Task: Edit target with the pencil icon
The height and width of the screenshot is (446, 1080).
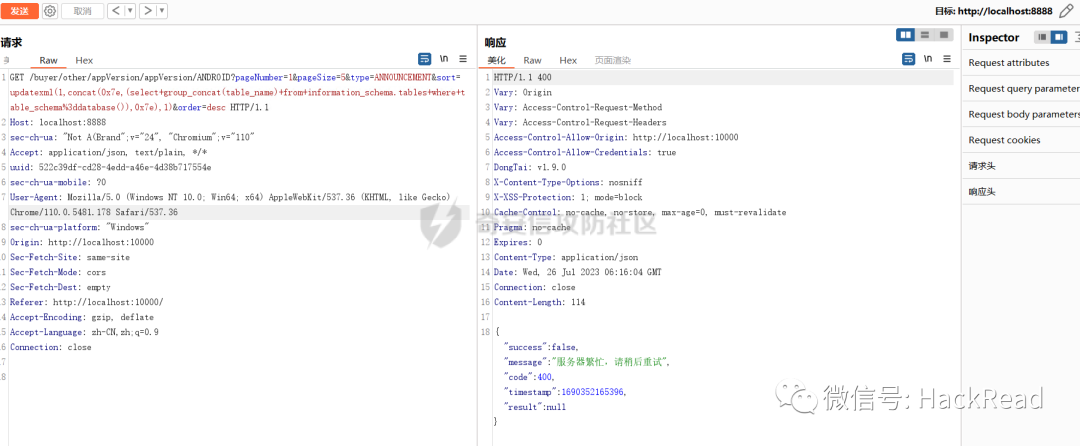Action: [x=1066, y=11]
